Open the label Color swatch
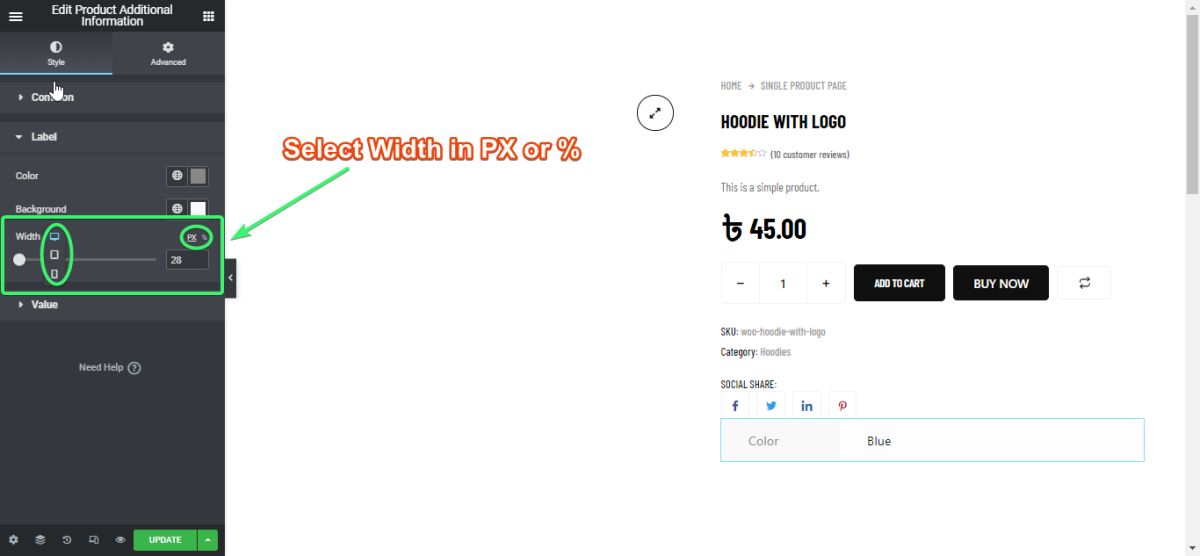This screenshot has height=556, width=1200. (198, 176)
